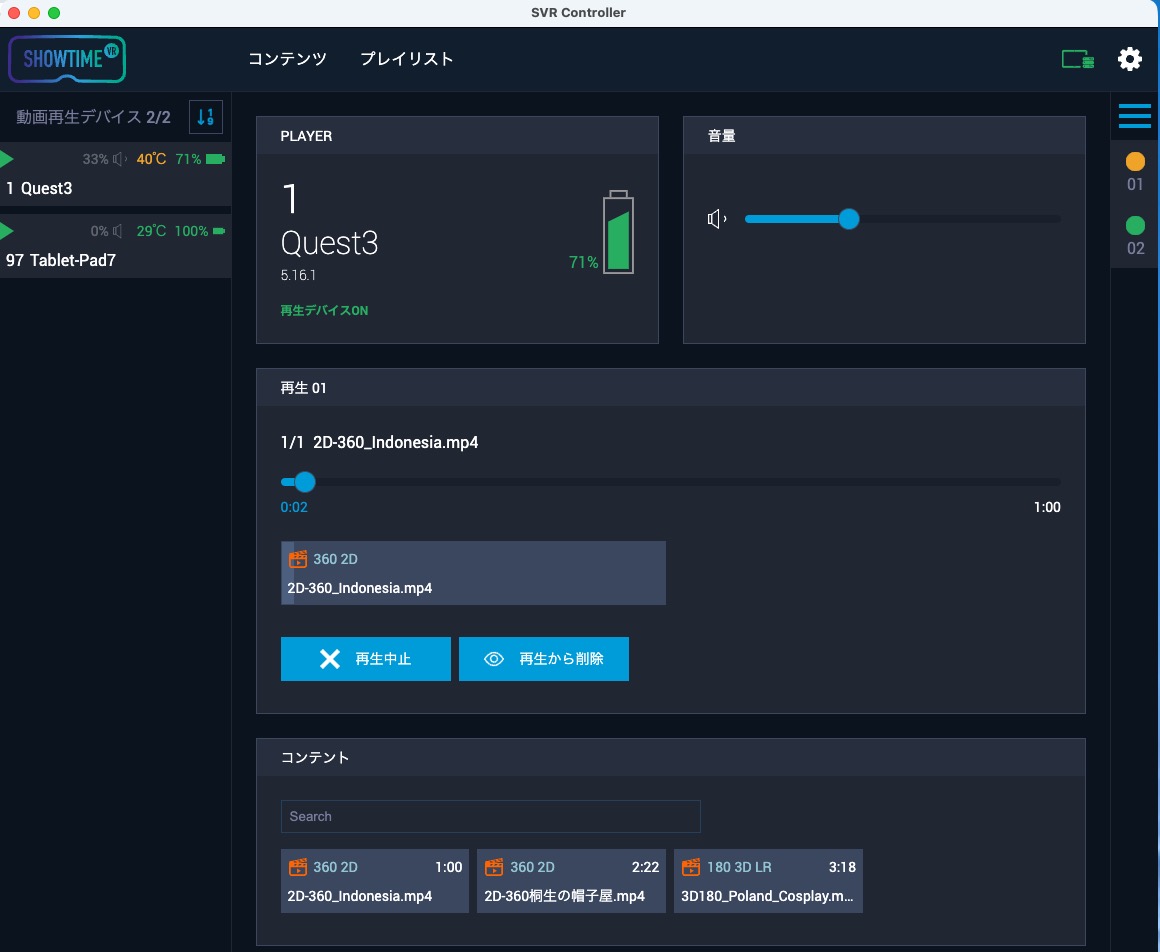The height and width of the screenshot is (952, 1160).
Task: Open the コンテンツ tab
Action: (x=287, y=59)
